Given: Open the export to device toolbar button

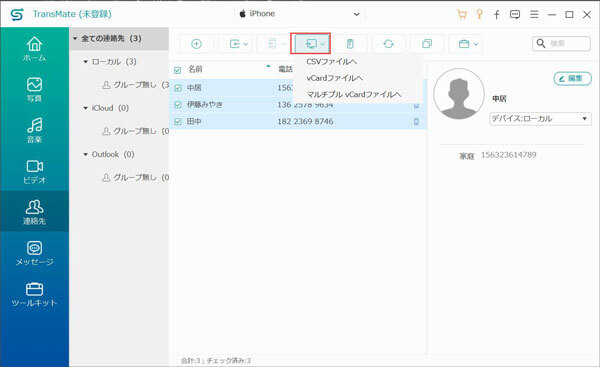Looking at the screenshot, I should tap(273, 44).
